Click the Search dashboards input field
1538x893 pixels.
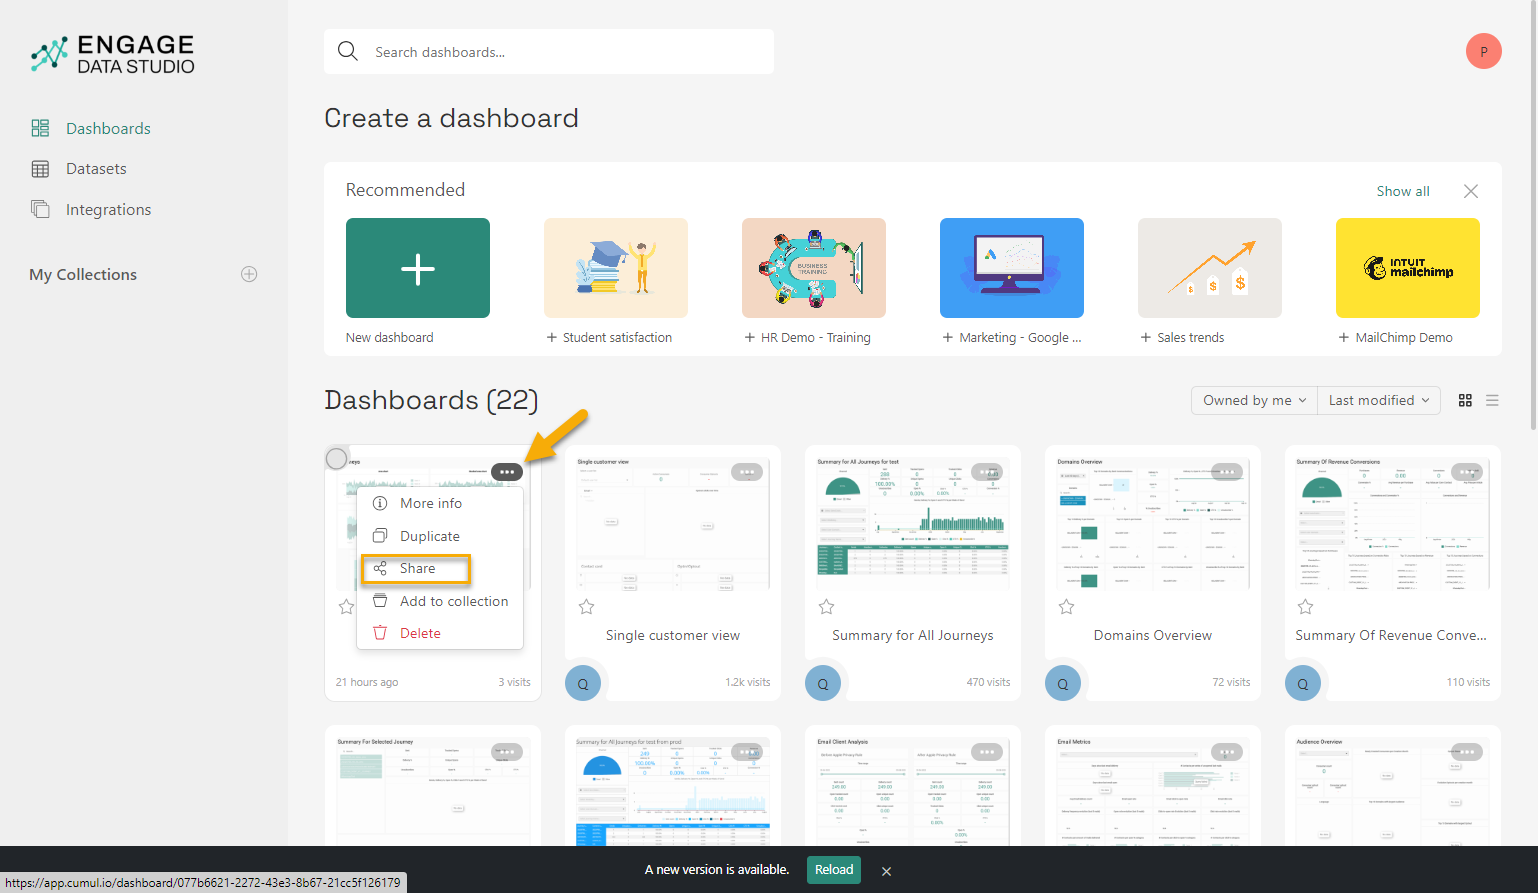coord(560,52)
